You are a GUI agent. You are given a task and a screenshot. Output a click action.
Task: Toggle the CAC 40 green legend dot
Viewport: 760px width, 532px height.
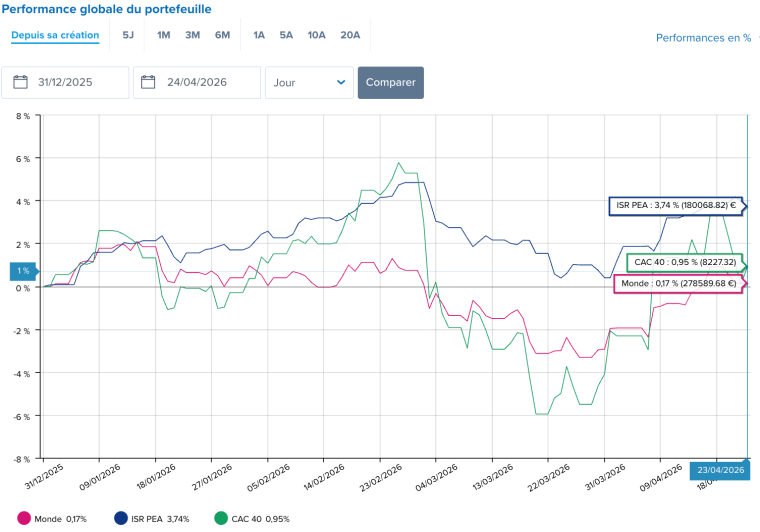coord(220,518)
